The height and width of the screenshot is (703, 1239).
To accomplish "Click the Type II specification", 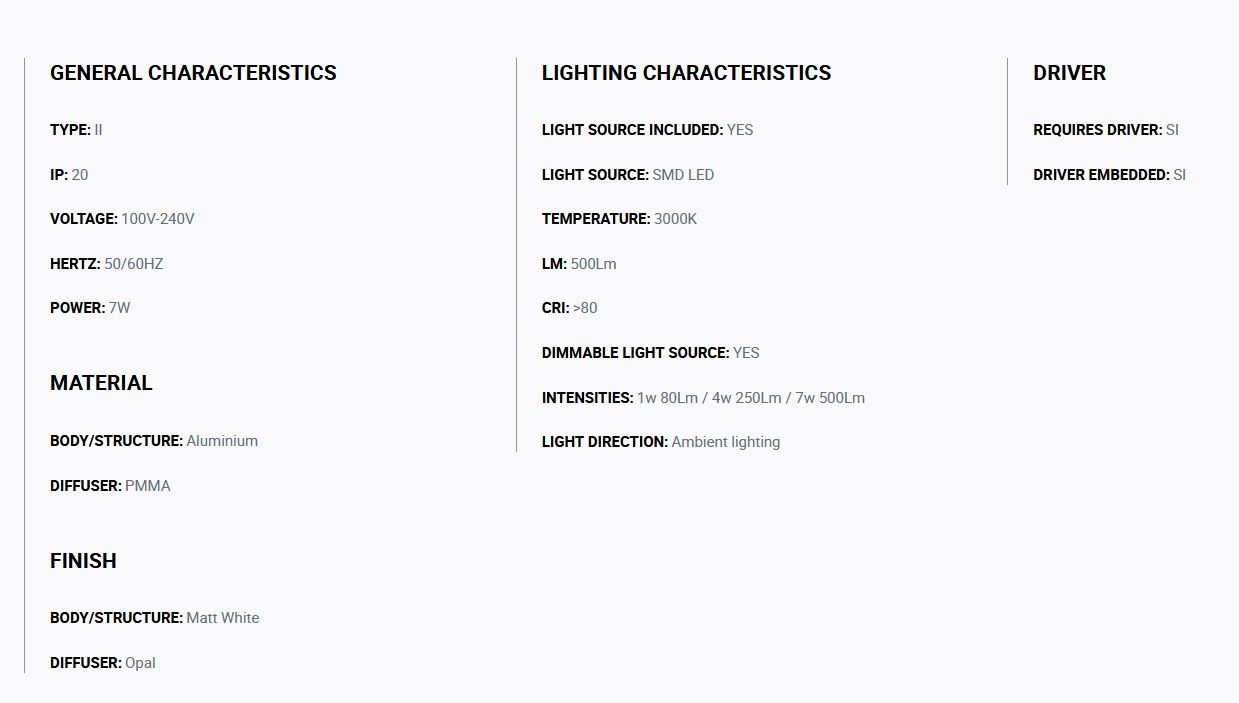I will tap(76, 130).
